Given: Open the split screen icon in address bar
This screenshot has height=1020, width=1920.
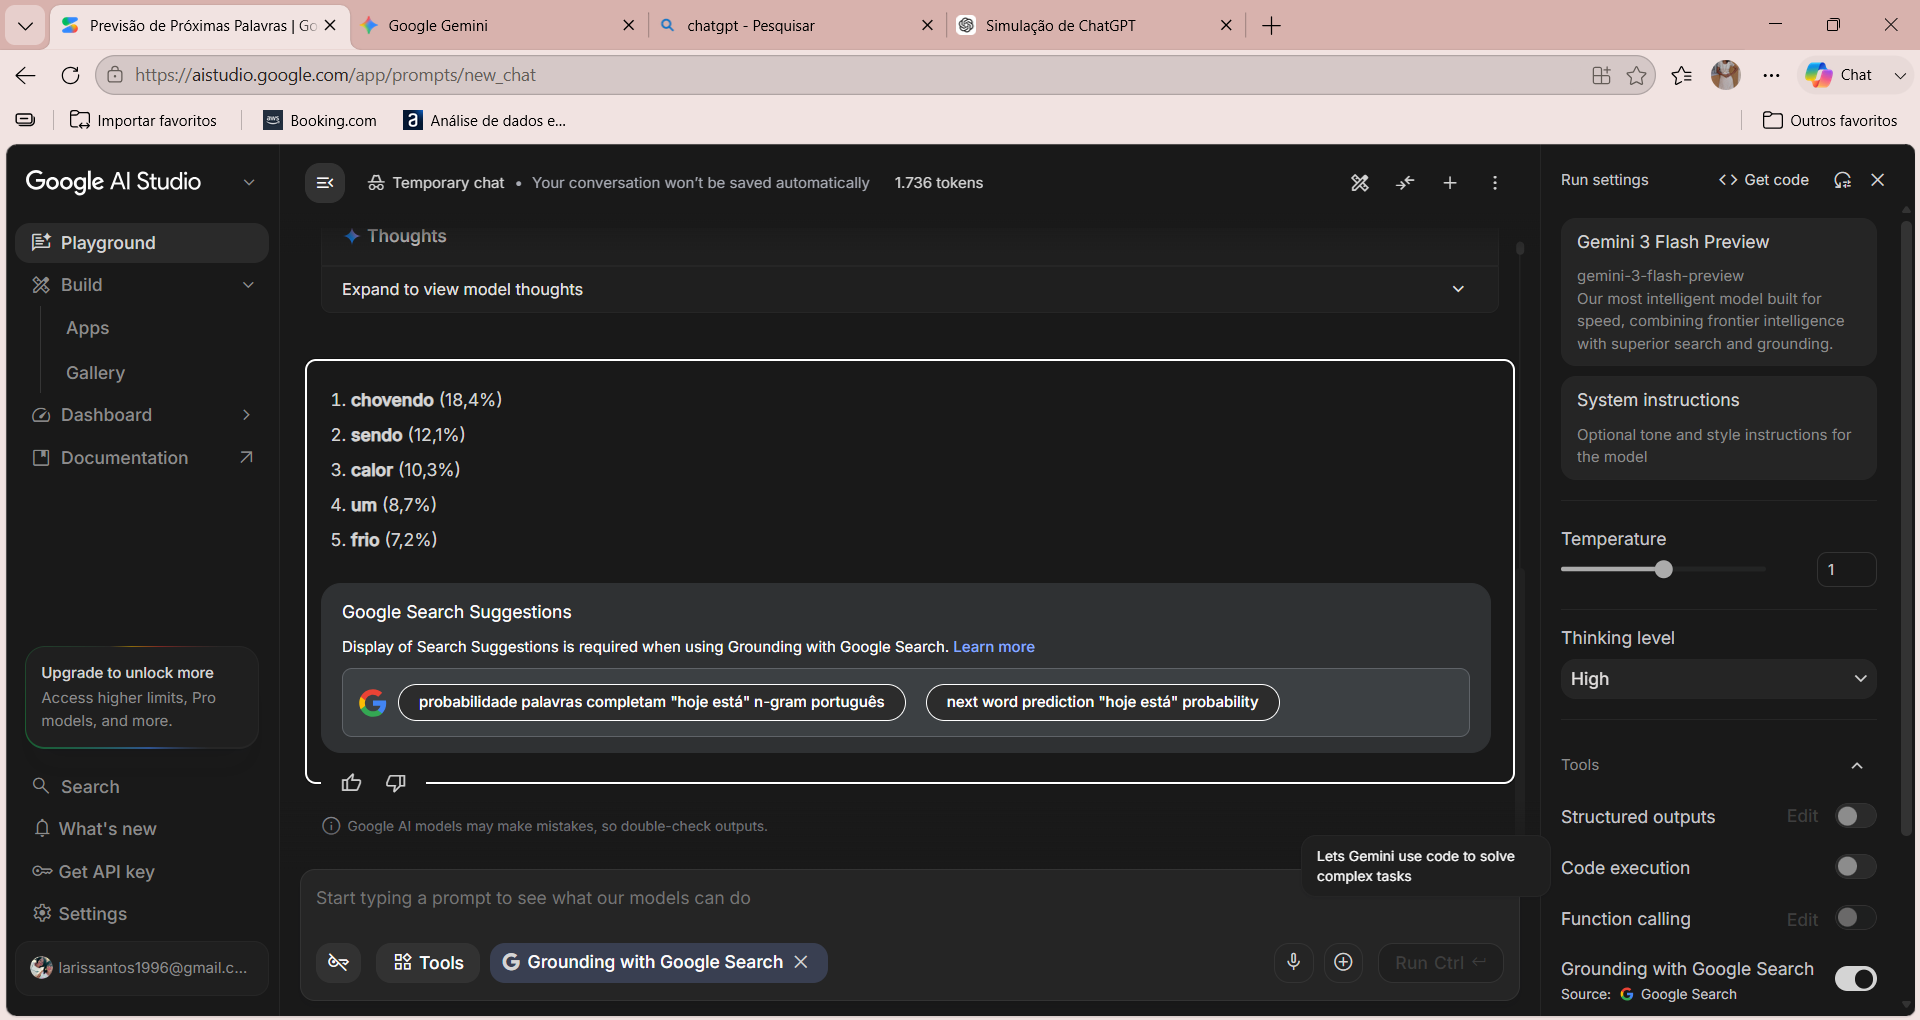Looking at the screenshot, I should [1601, 75].
